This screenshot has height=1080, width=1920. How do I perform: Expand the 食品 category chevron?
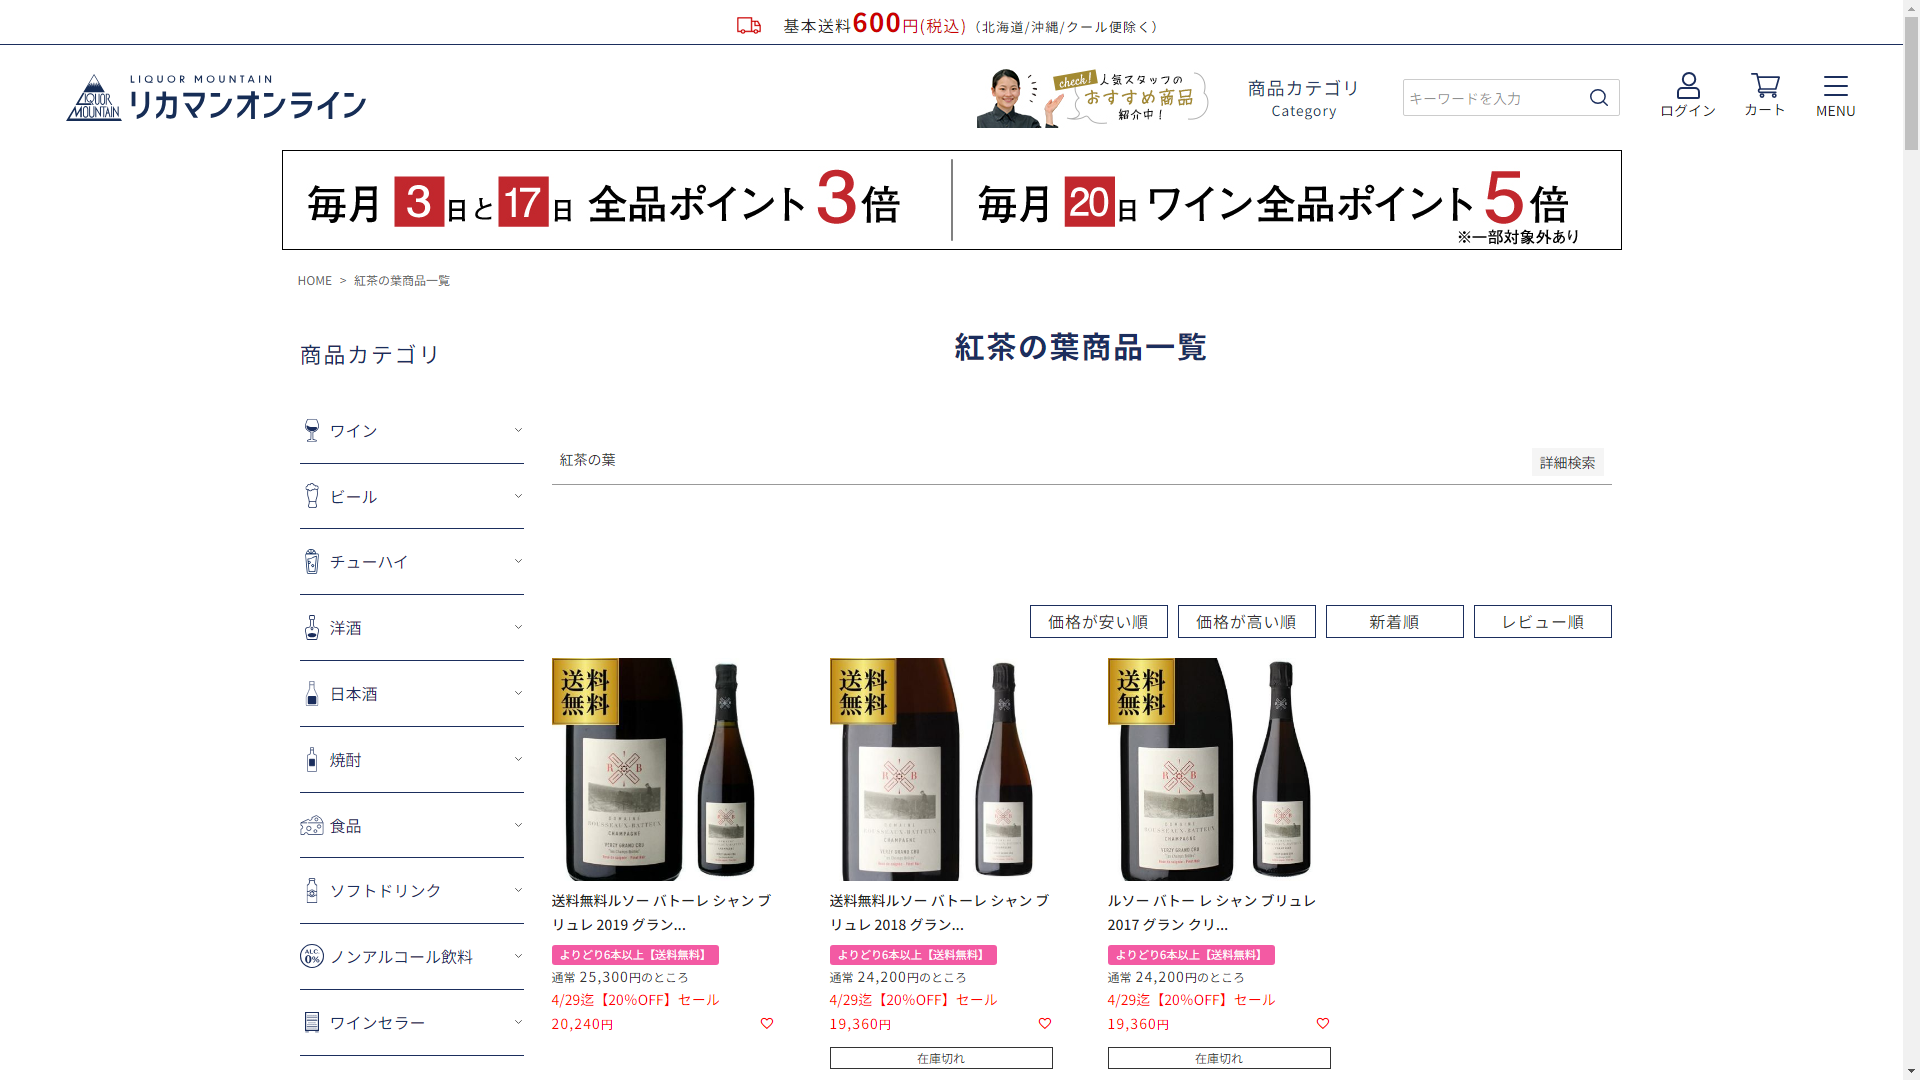pos(518,825)
